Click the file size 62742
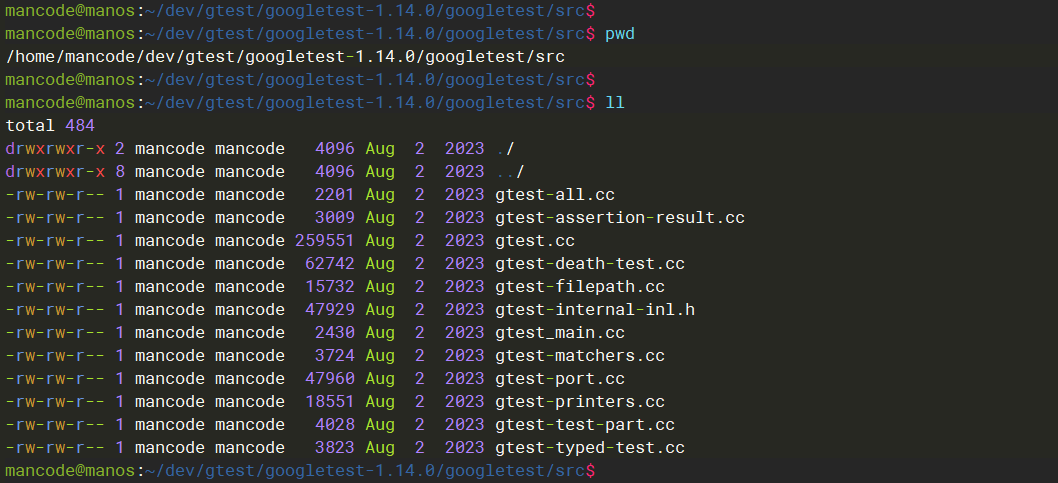Image resolution: width=1058 pixels, height=483 pixels. 330,264
